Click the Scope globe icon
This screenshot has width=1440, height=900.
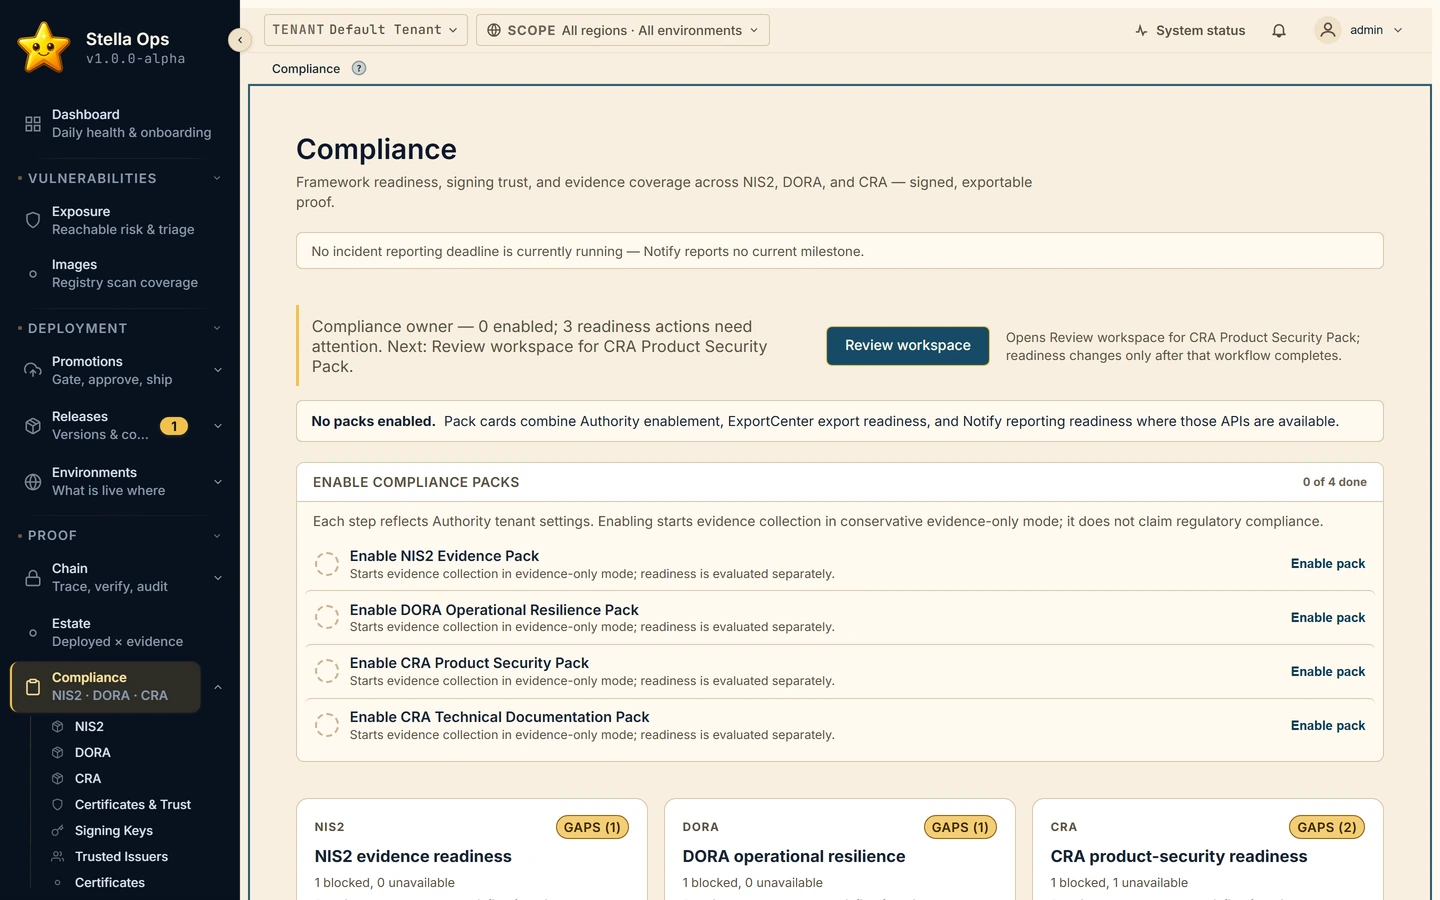pyautogui.click(x=494, y=30)
